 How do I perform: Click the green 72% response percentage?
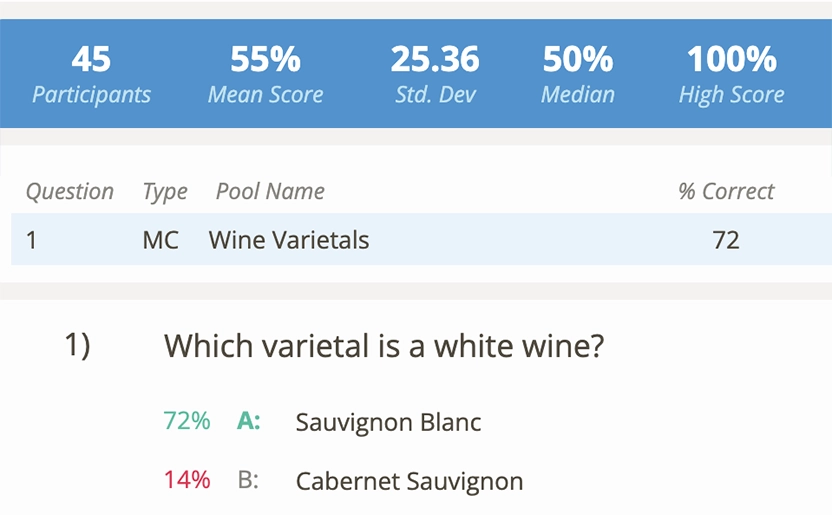point(187,421)
